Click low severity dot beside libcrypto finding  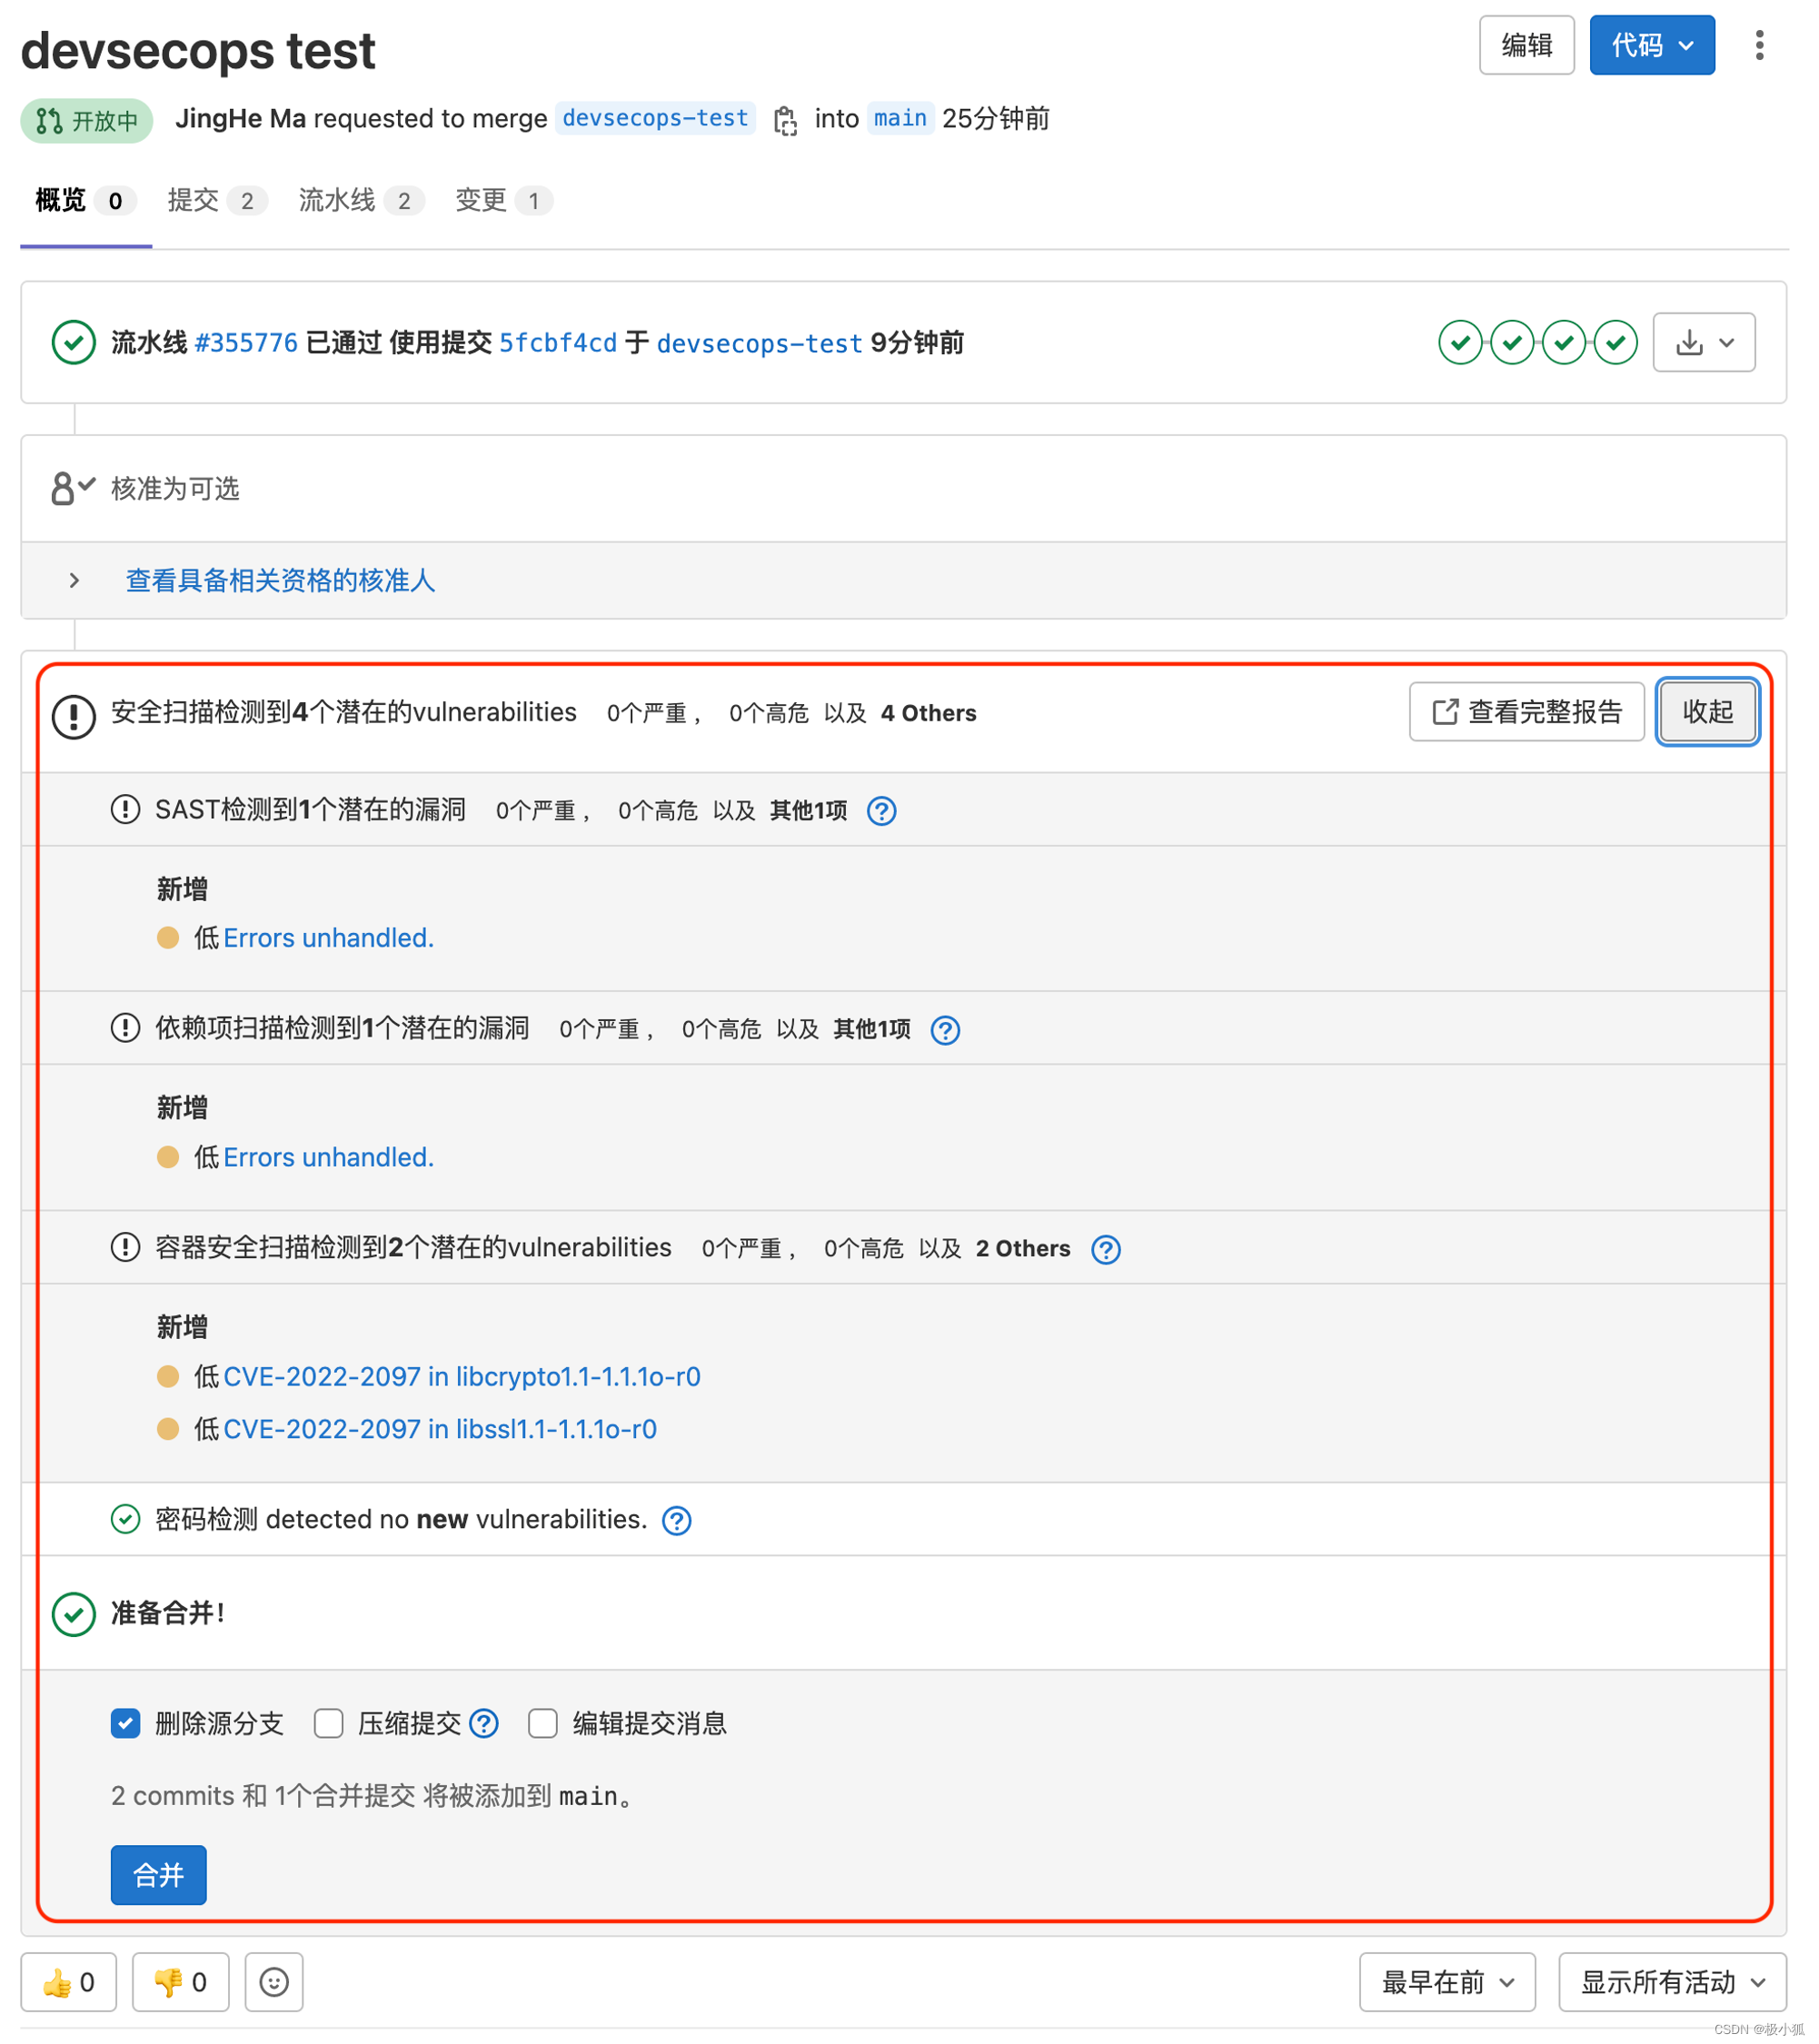168,1376
